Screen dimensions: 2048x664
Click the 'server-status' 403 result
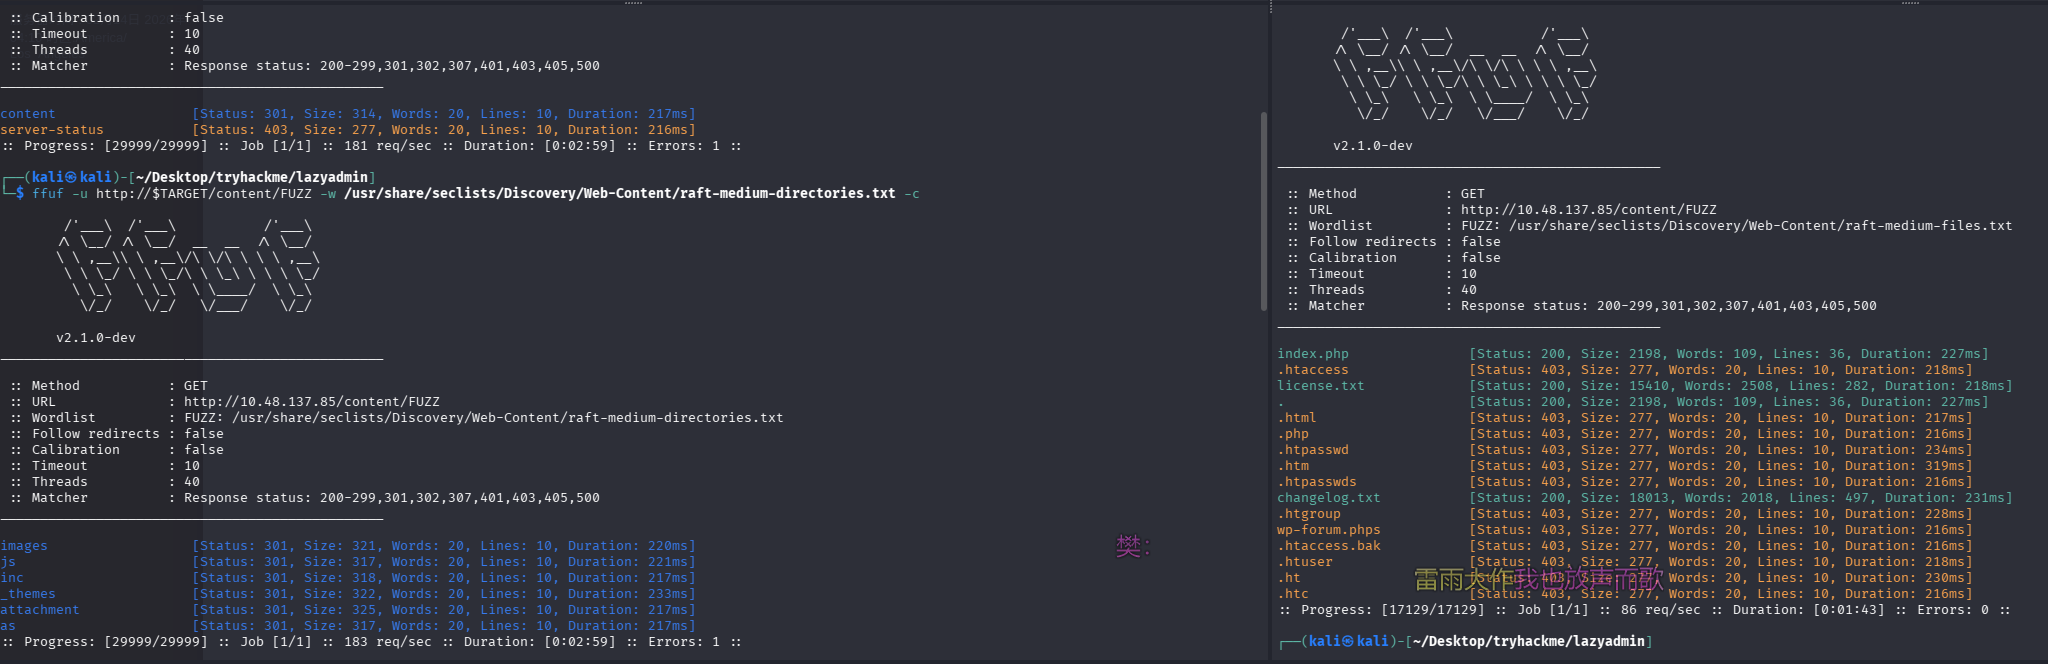tap(52, 130)
